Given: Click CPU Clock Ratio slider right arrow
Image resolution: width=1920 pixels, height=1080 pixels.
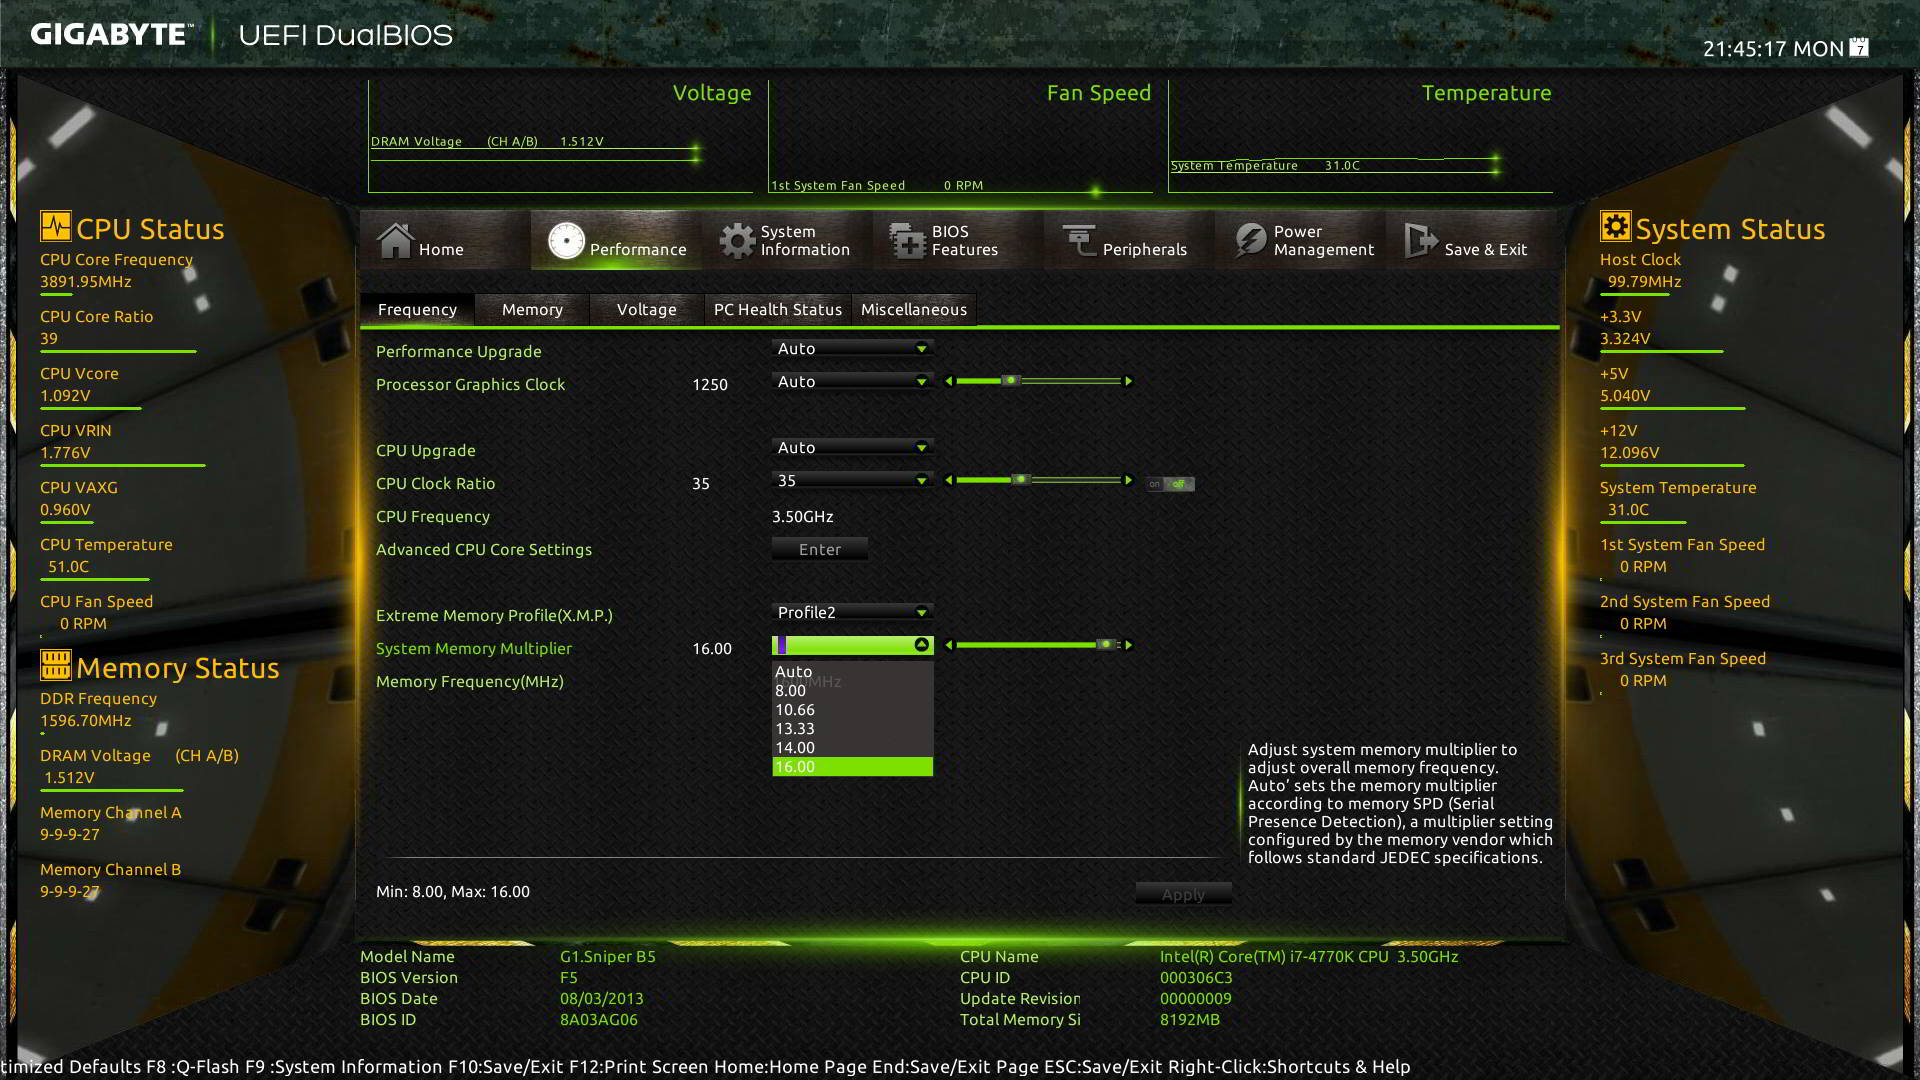Looking at the screenshot, I should (1129, 480).
